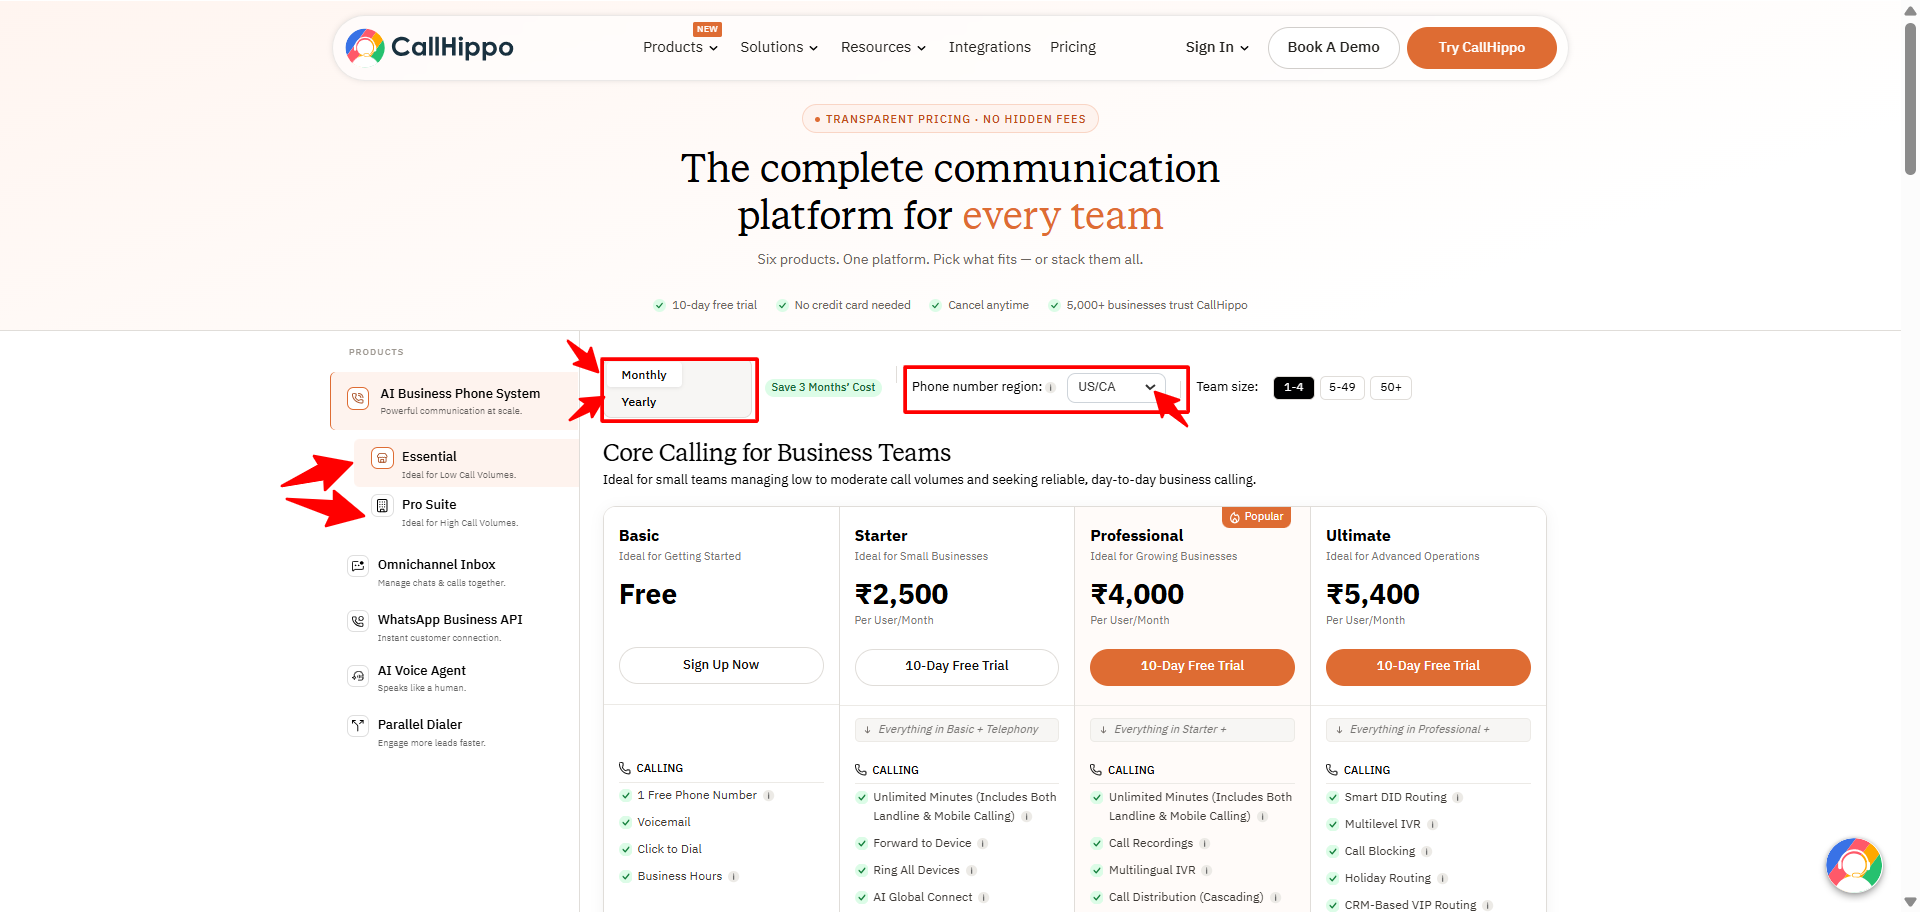Click info icon beside 1 Free Phone Number

[x=769, y=796]
